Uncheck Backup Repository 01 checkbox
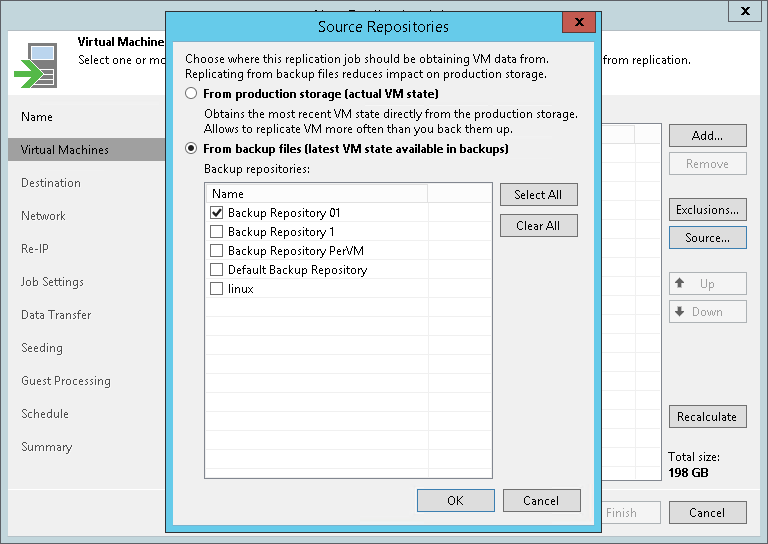The image size is (768, 544). coord(216,213)
